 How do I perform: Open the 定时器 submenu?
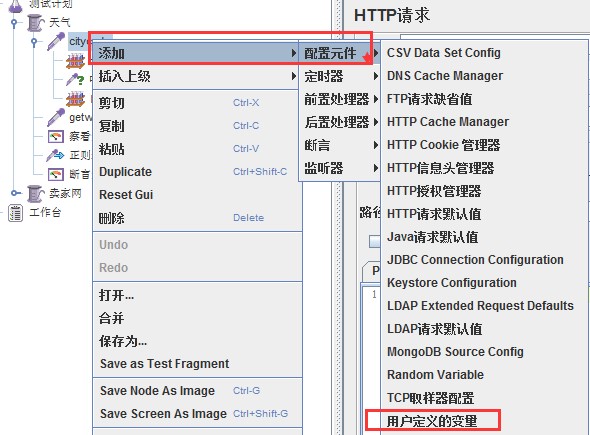pyautogui.click(x=340, y=76)
